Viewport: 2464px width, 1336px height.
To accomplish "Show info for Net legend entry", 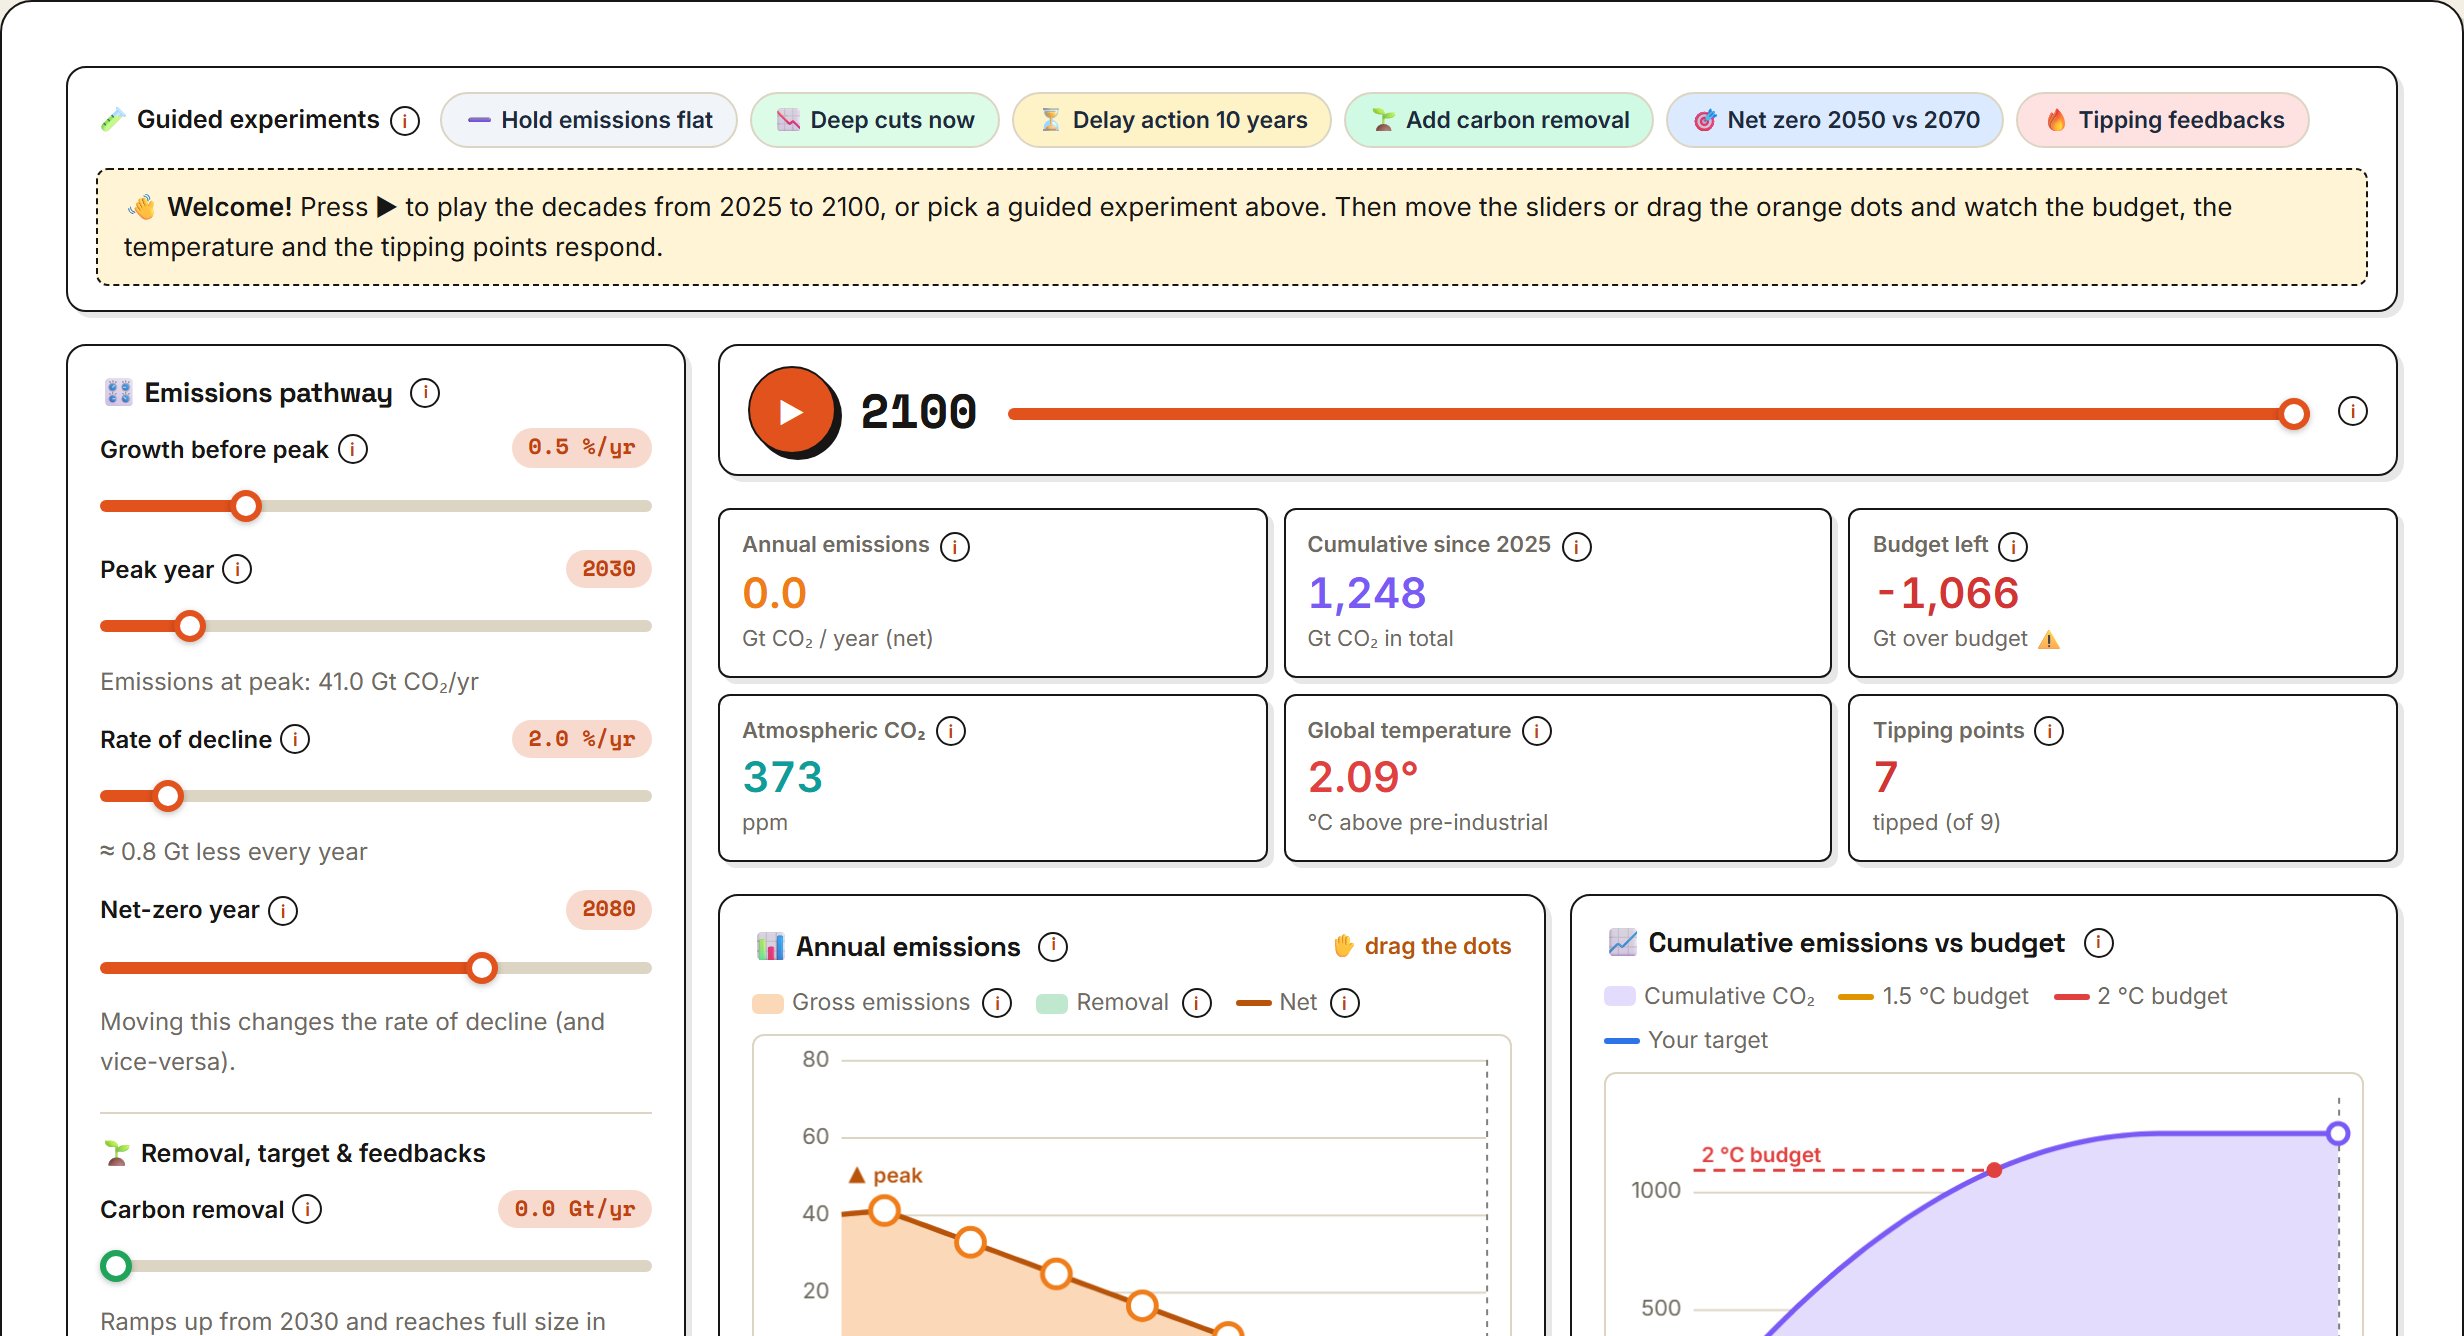I will tap(1345, 1002).
